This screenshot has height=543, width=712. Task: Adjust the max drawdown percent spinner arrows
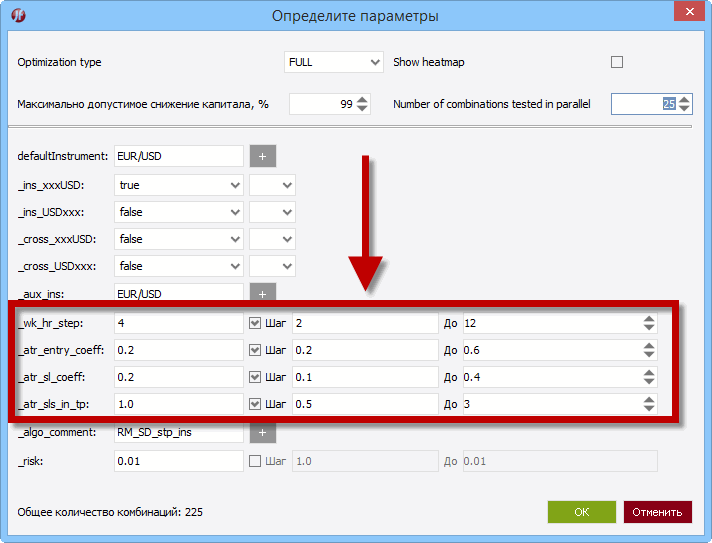coord(362,104)
